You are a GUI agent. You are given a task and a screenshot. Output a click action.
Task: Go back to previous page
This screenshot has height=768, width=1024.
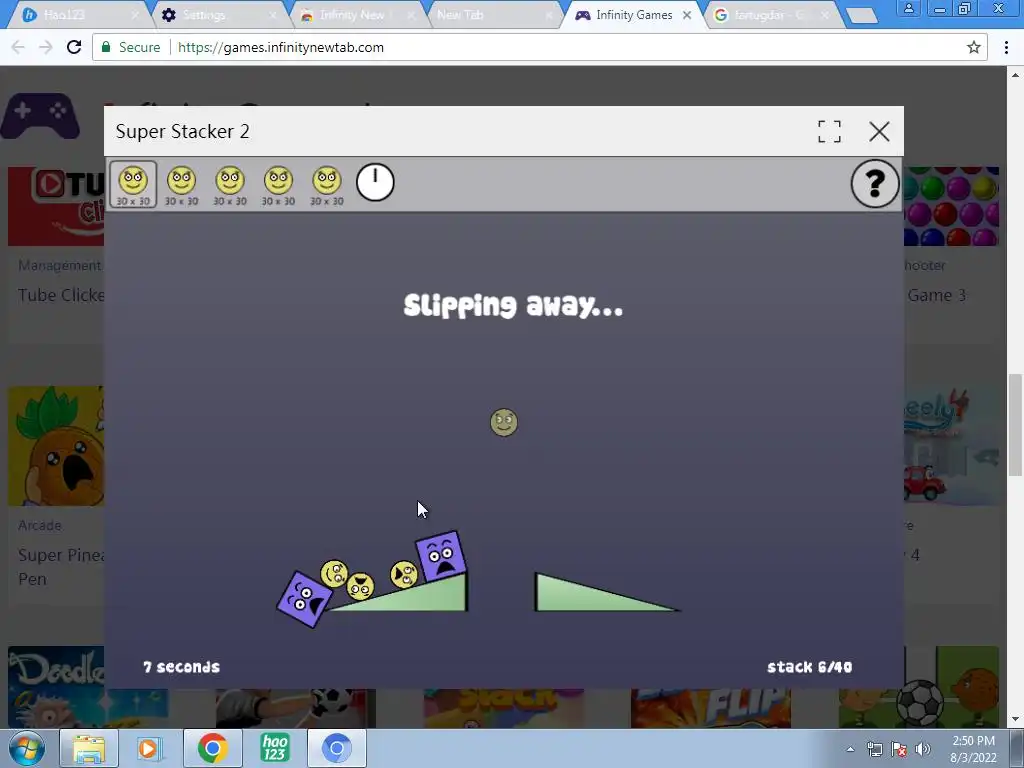[18, 47]
